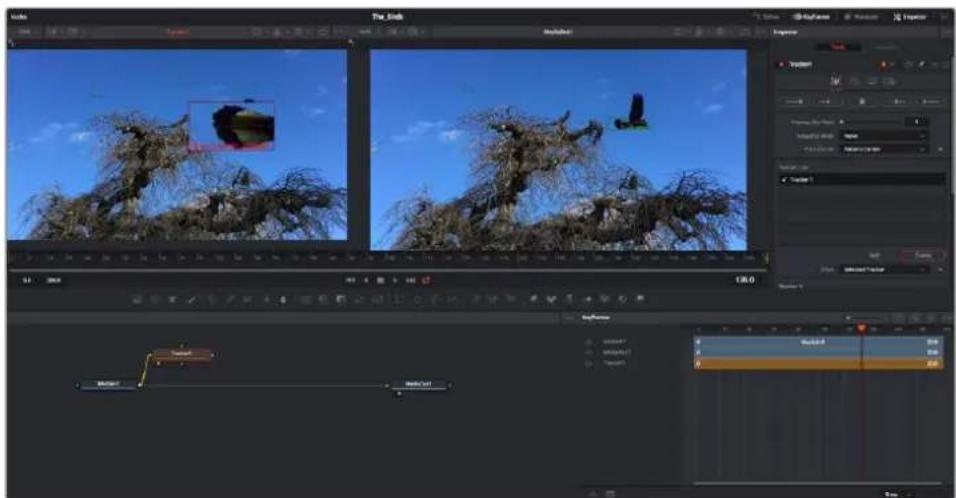Toggle the Nodes panel button at top-left

[19, 17]
